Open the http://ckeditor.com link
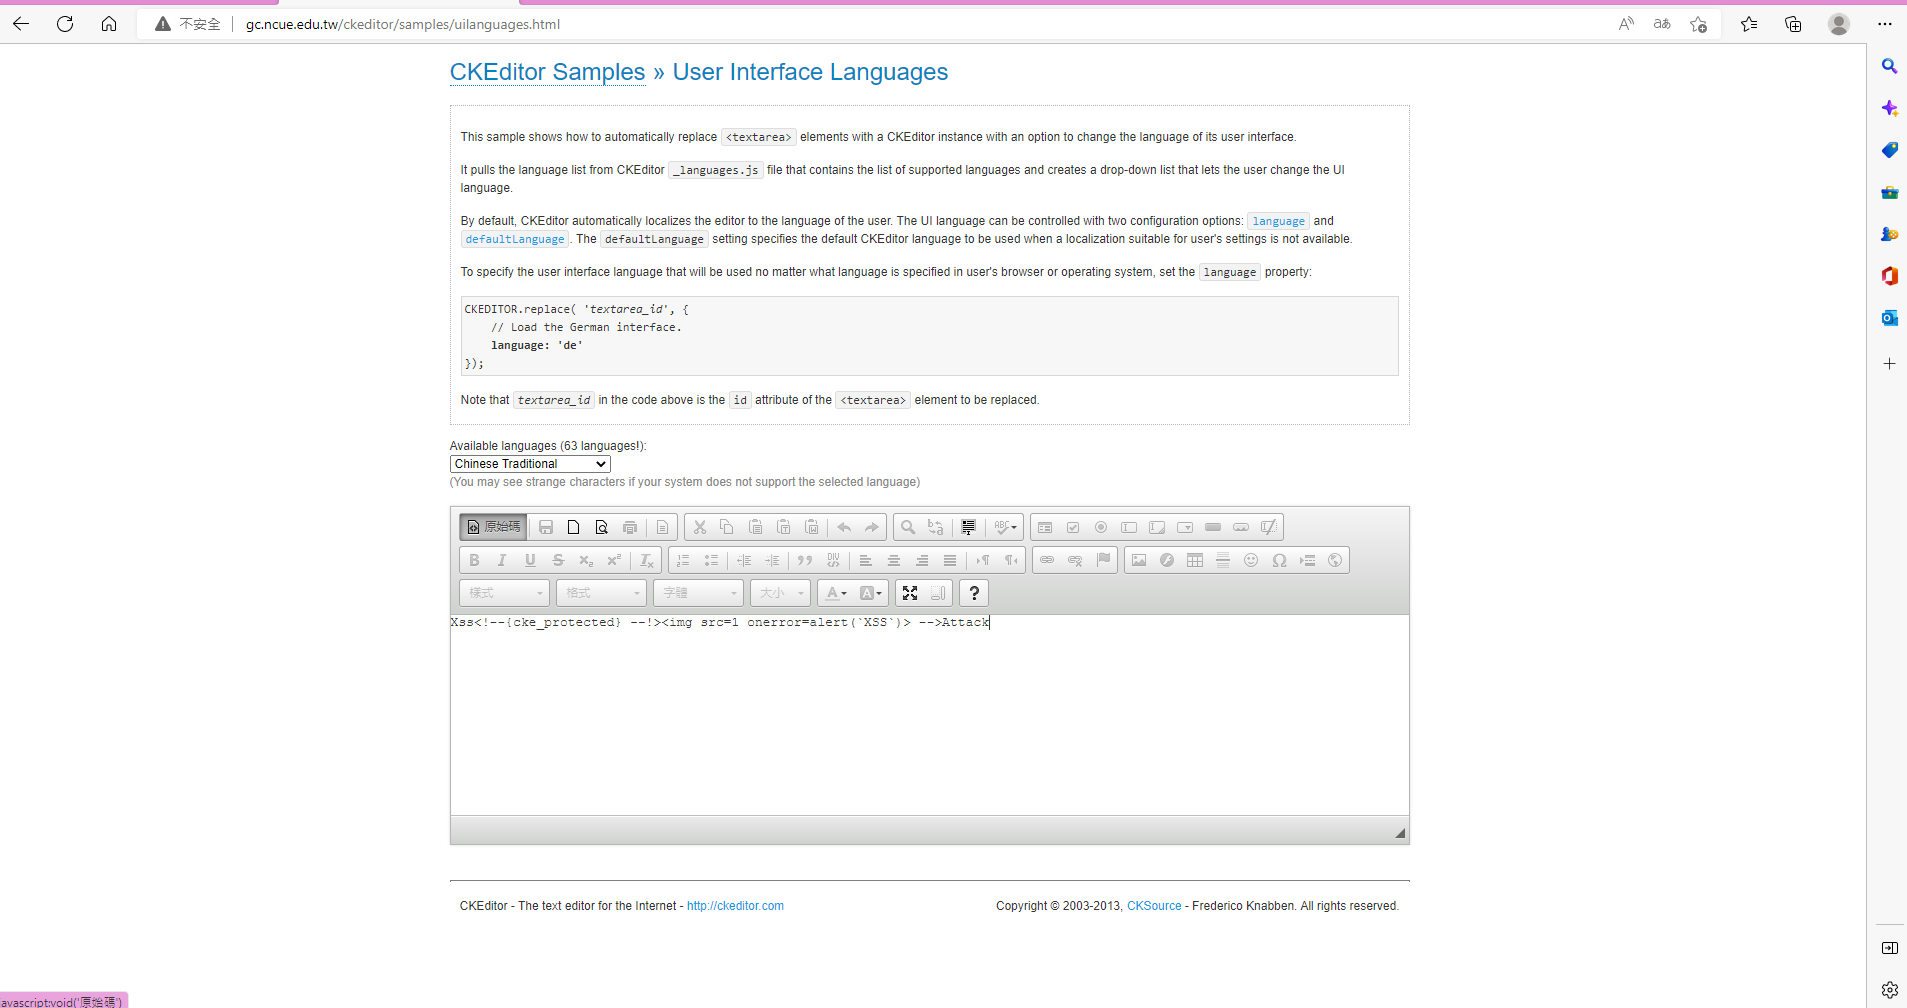Viewport: 1907px width, 1008px height. pos(735,906)
